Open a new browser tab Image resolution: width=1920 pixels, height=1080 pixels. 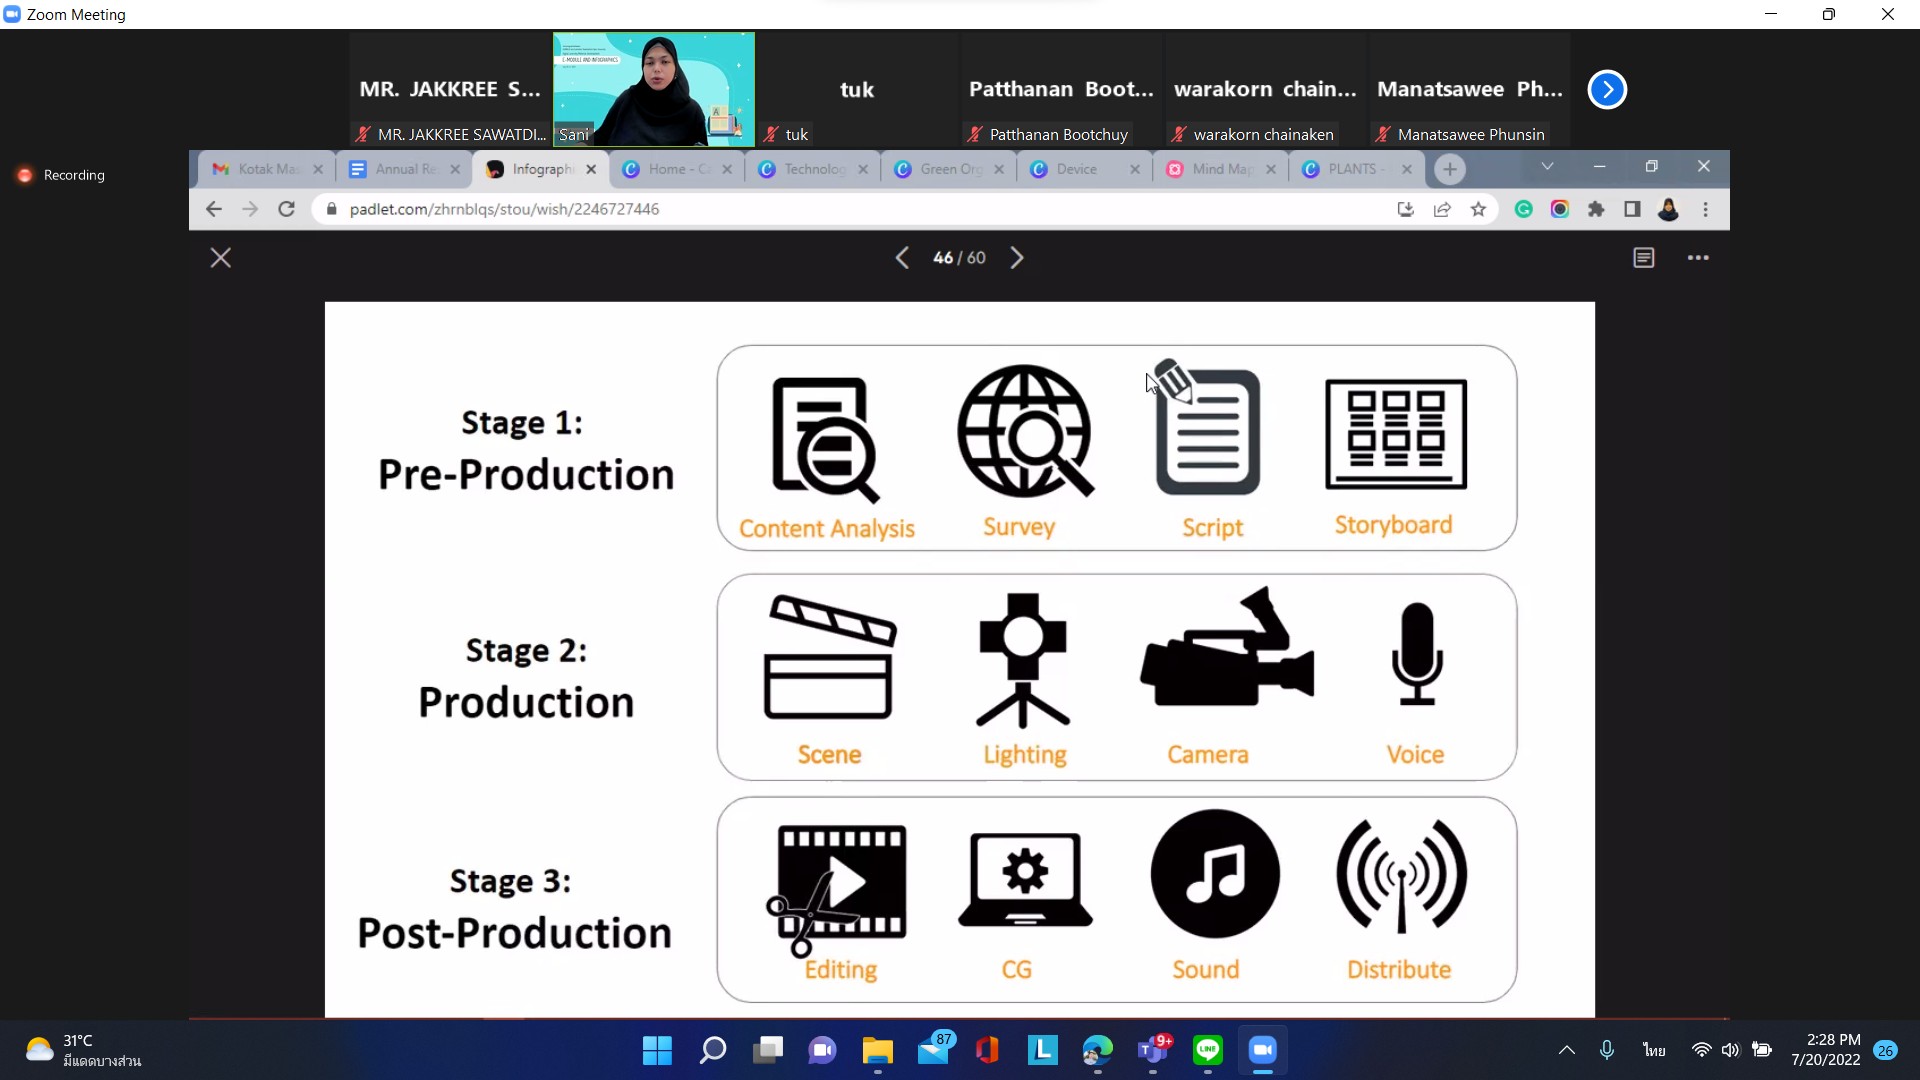coord(1450,169)
